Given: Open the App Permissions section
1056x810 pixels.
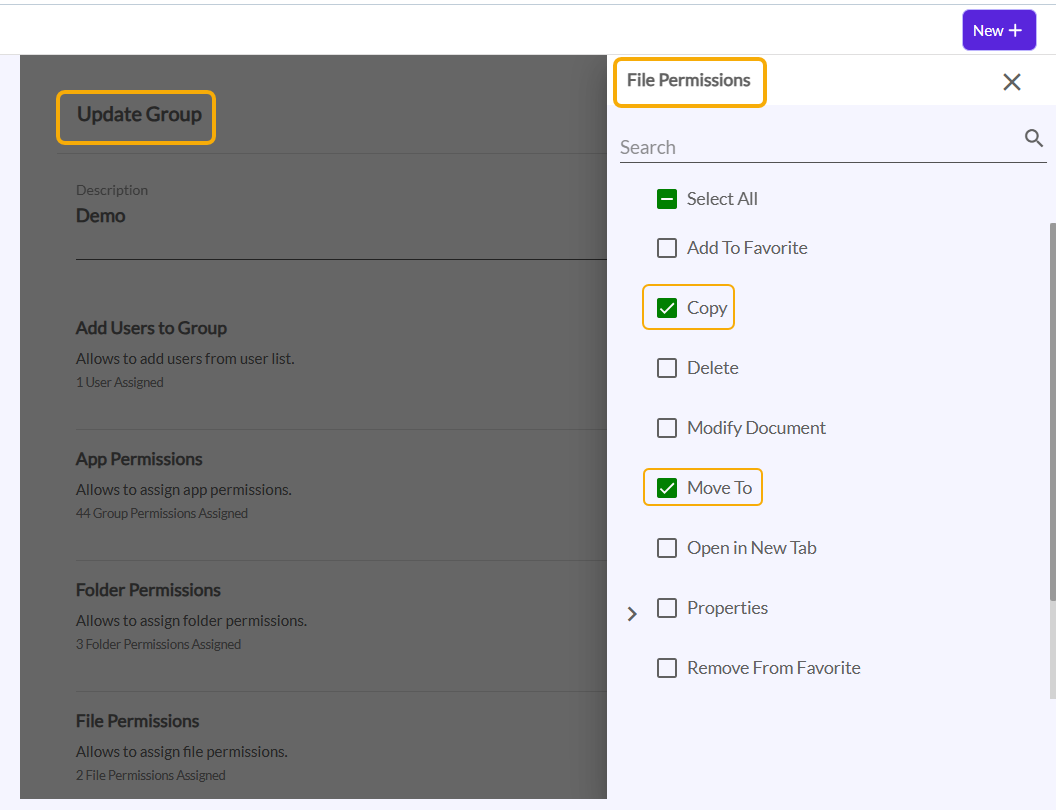Looking at the screenshot, I should click(139, 459).
